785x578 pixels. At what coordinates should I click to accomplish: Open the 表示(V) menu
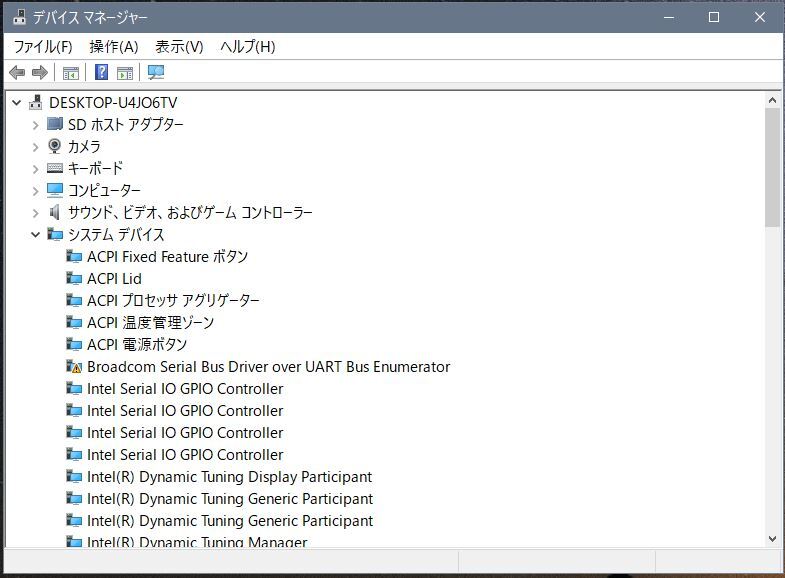pos(179,47)
